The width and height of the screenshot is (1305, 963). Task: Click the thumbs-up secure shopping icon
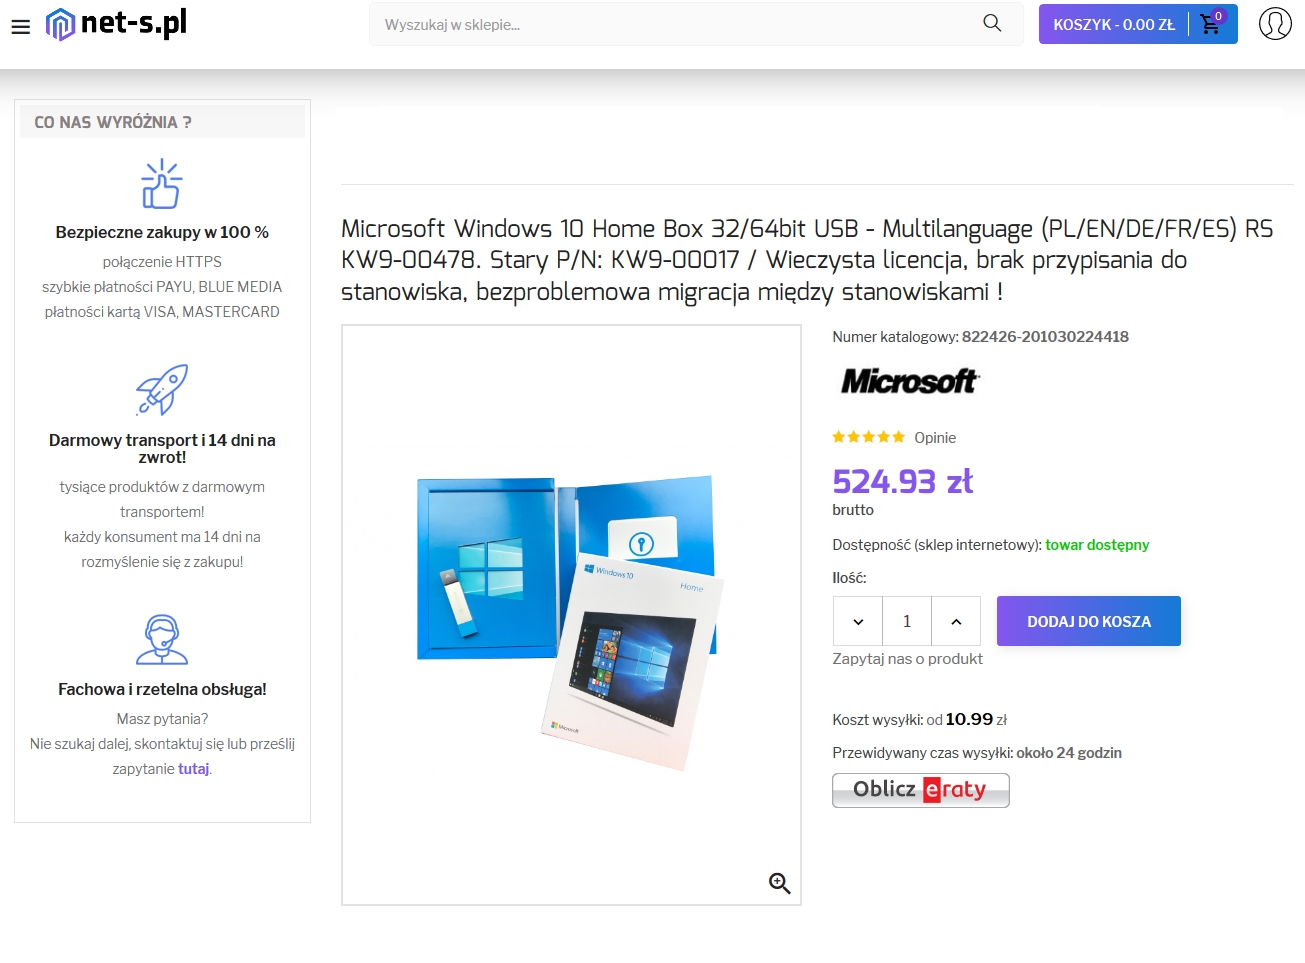pos(161,184)
